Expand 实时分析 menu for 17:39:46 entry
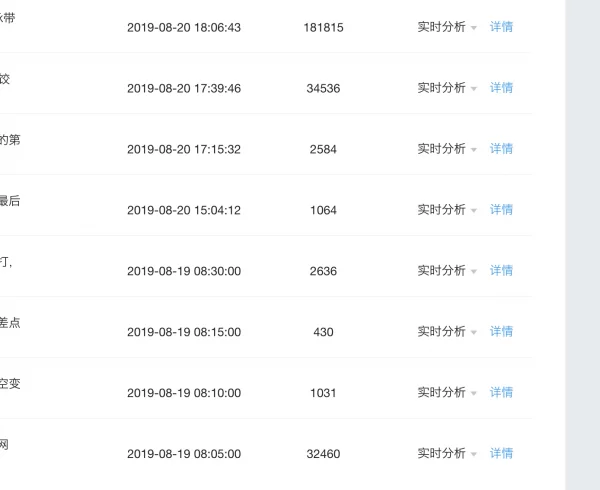The height and width of the screenshot is (490, 600). point(447,88)
